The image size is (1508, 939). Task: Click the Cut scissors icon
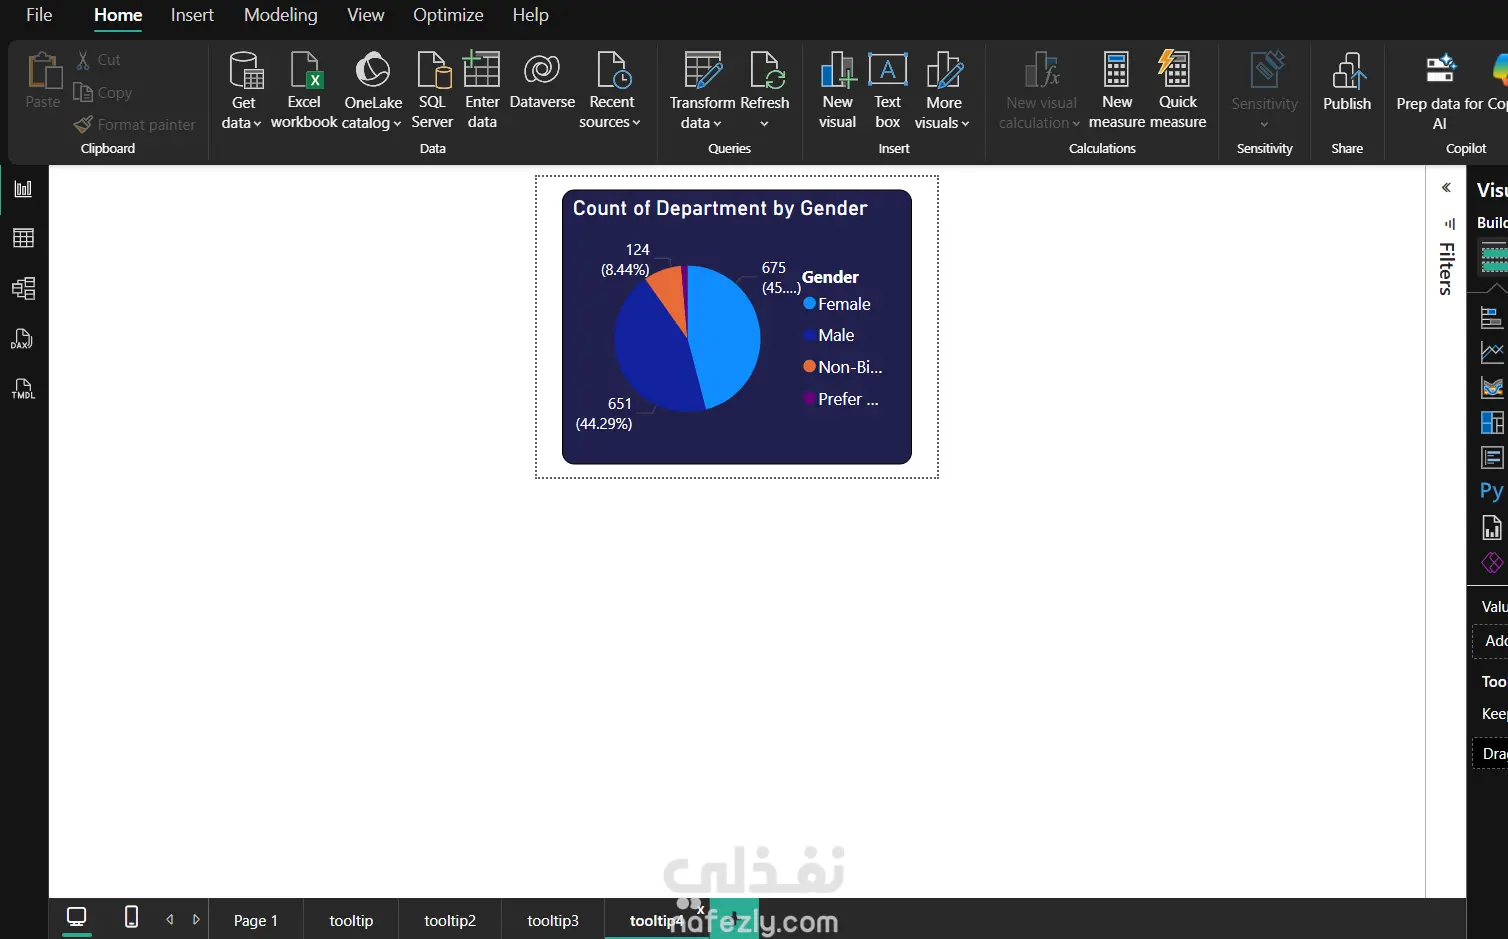pyautogui.click(x=83, y=60)
